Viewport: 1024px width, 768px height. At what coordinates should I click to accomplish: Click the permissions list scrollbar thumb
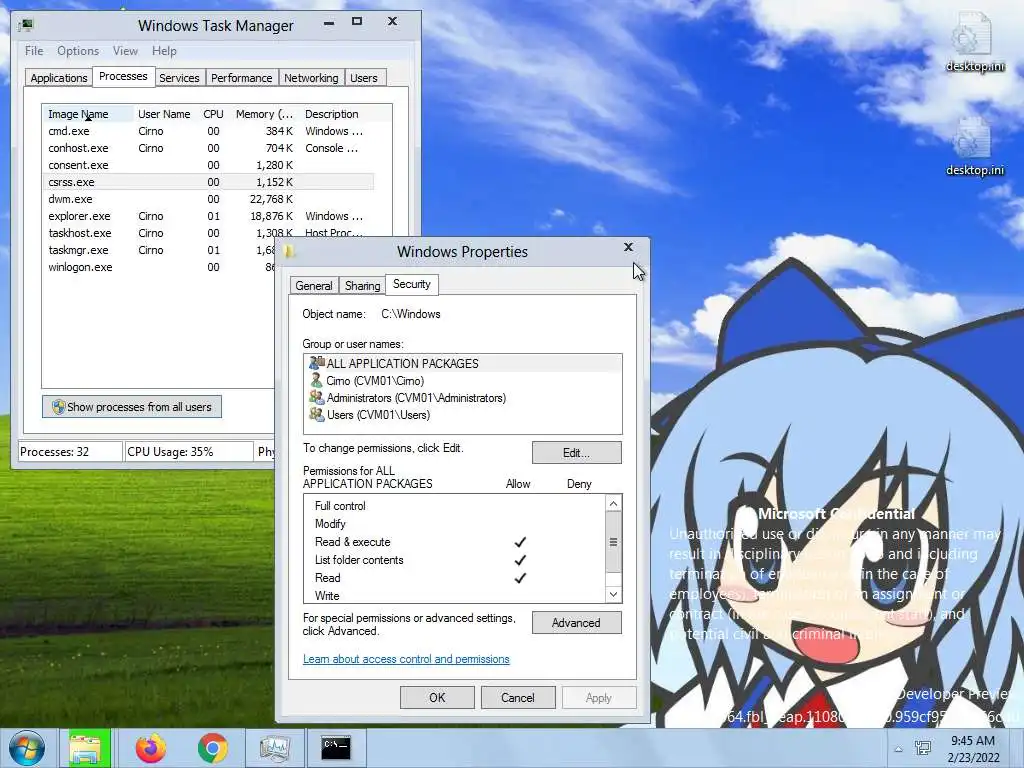(613, 541)
